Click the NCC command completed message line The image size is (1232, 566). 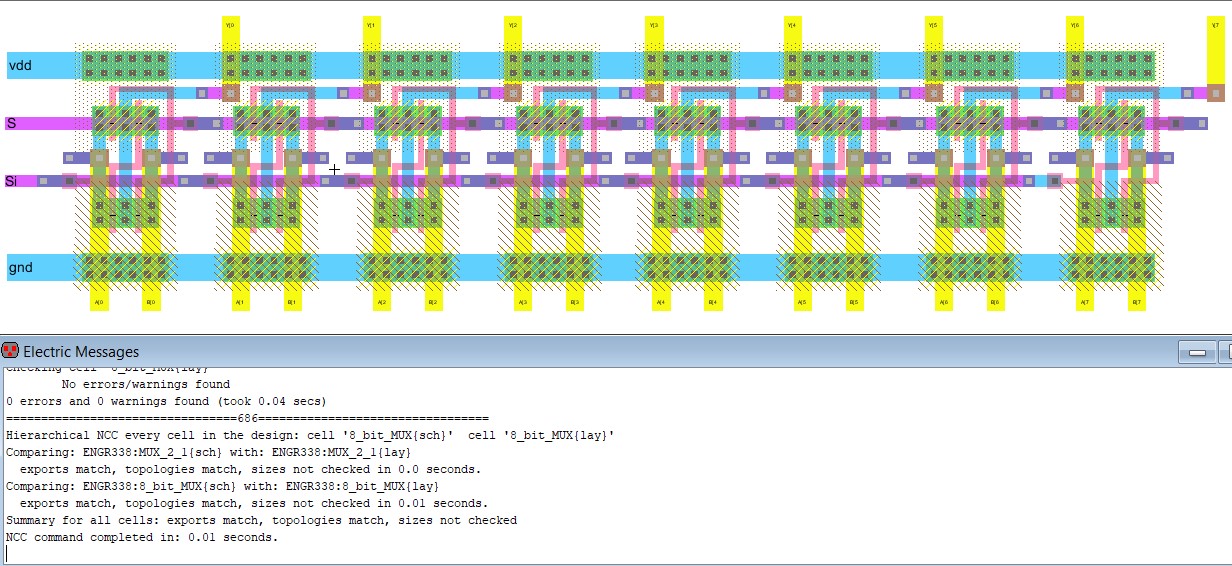coord(142,537)
